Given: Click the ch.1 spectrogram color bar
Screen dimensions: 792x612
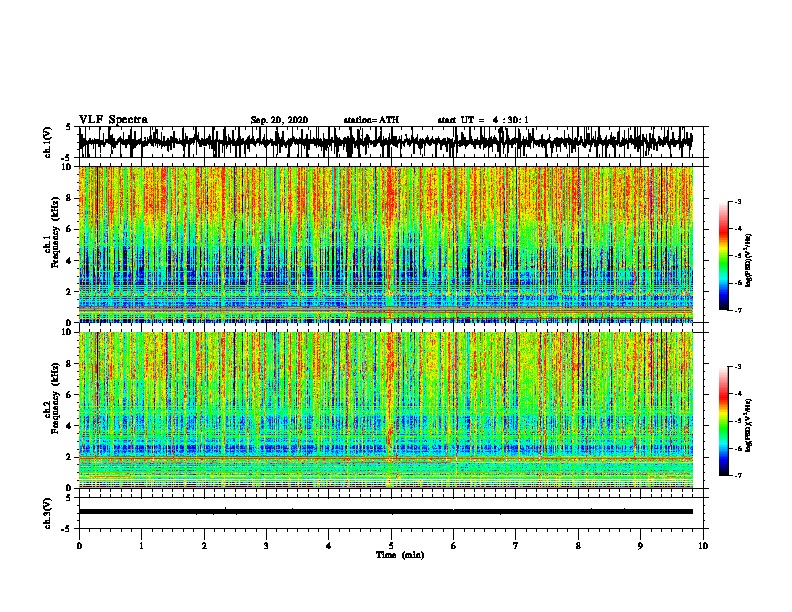Looking at the screenshot, I should coord(723,256).
